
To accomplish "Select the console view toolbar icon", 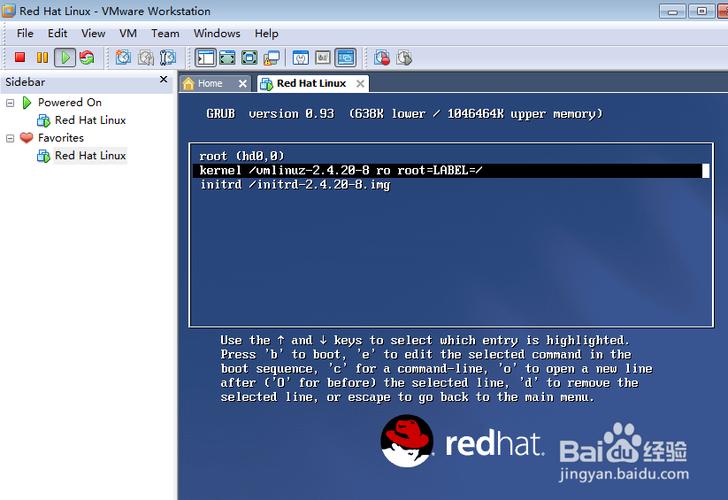I will pos(345,58).
